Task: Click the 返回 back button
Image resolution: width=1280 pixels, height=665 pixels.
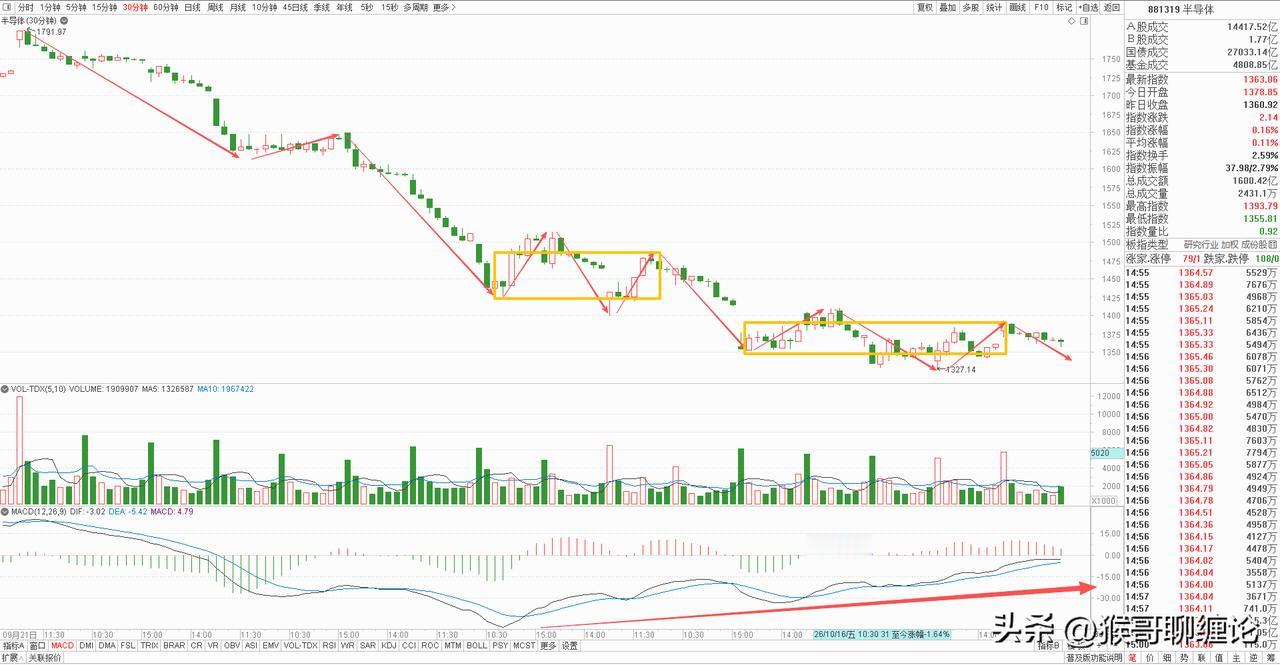Action: [1111, 7]
